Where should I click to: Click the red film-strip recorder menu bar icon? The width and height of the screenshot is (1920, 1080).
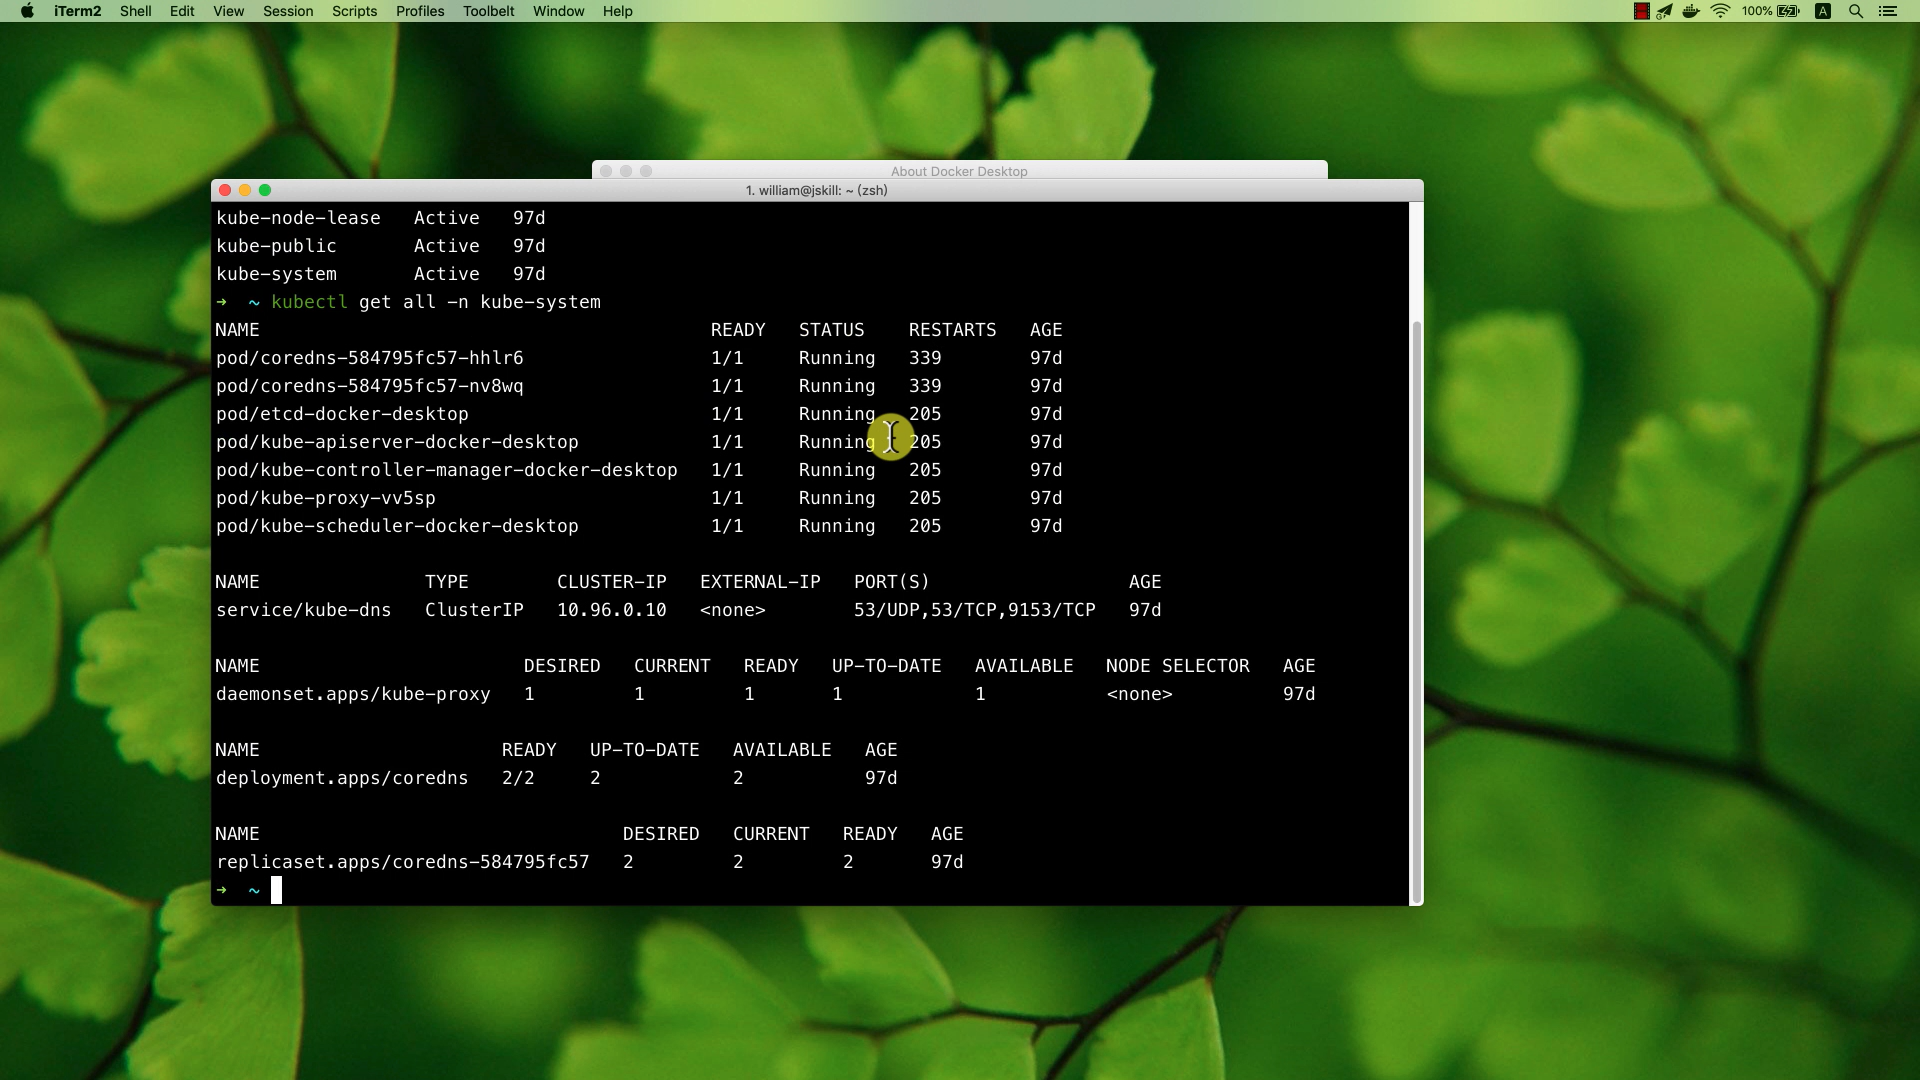[1641, 11]
